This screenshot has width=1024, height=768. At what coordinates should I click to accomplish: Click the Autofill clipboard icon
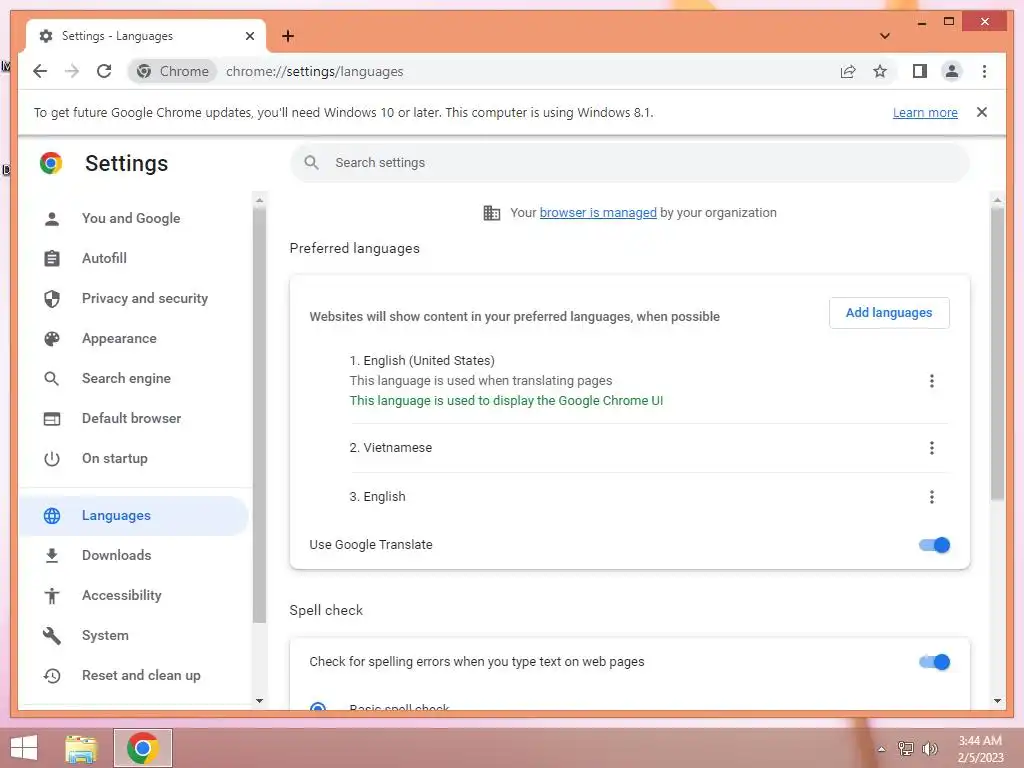(52, 259)
